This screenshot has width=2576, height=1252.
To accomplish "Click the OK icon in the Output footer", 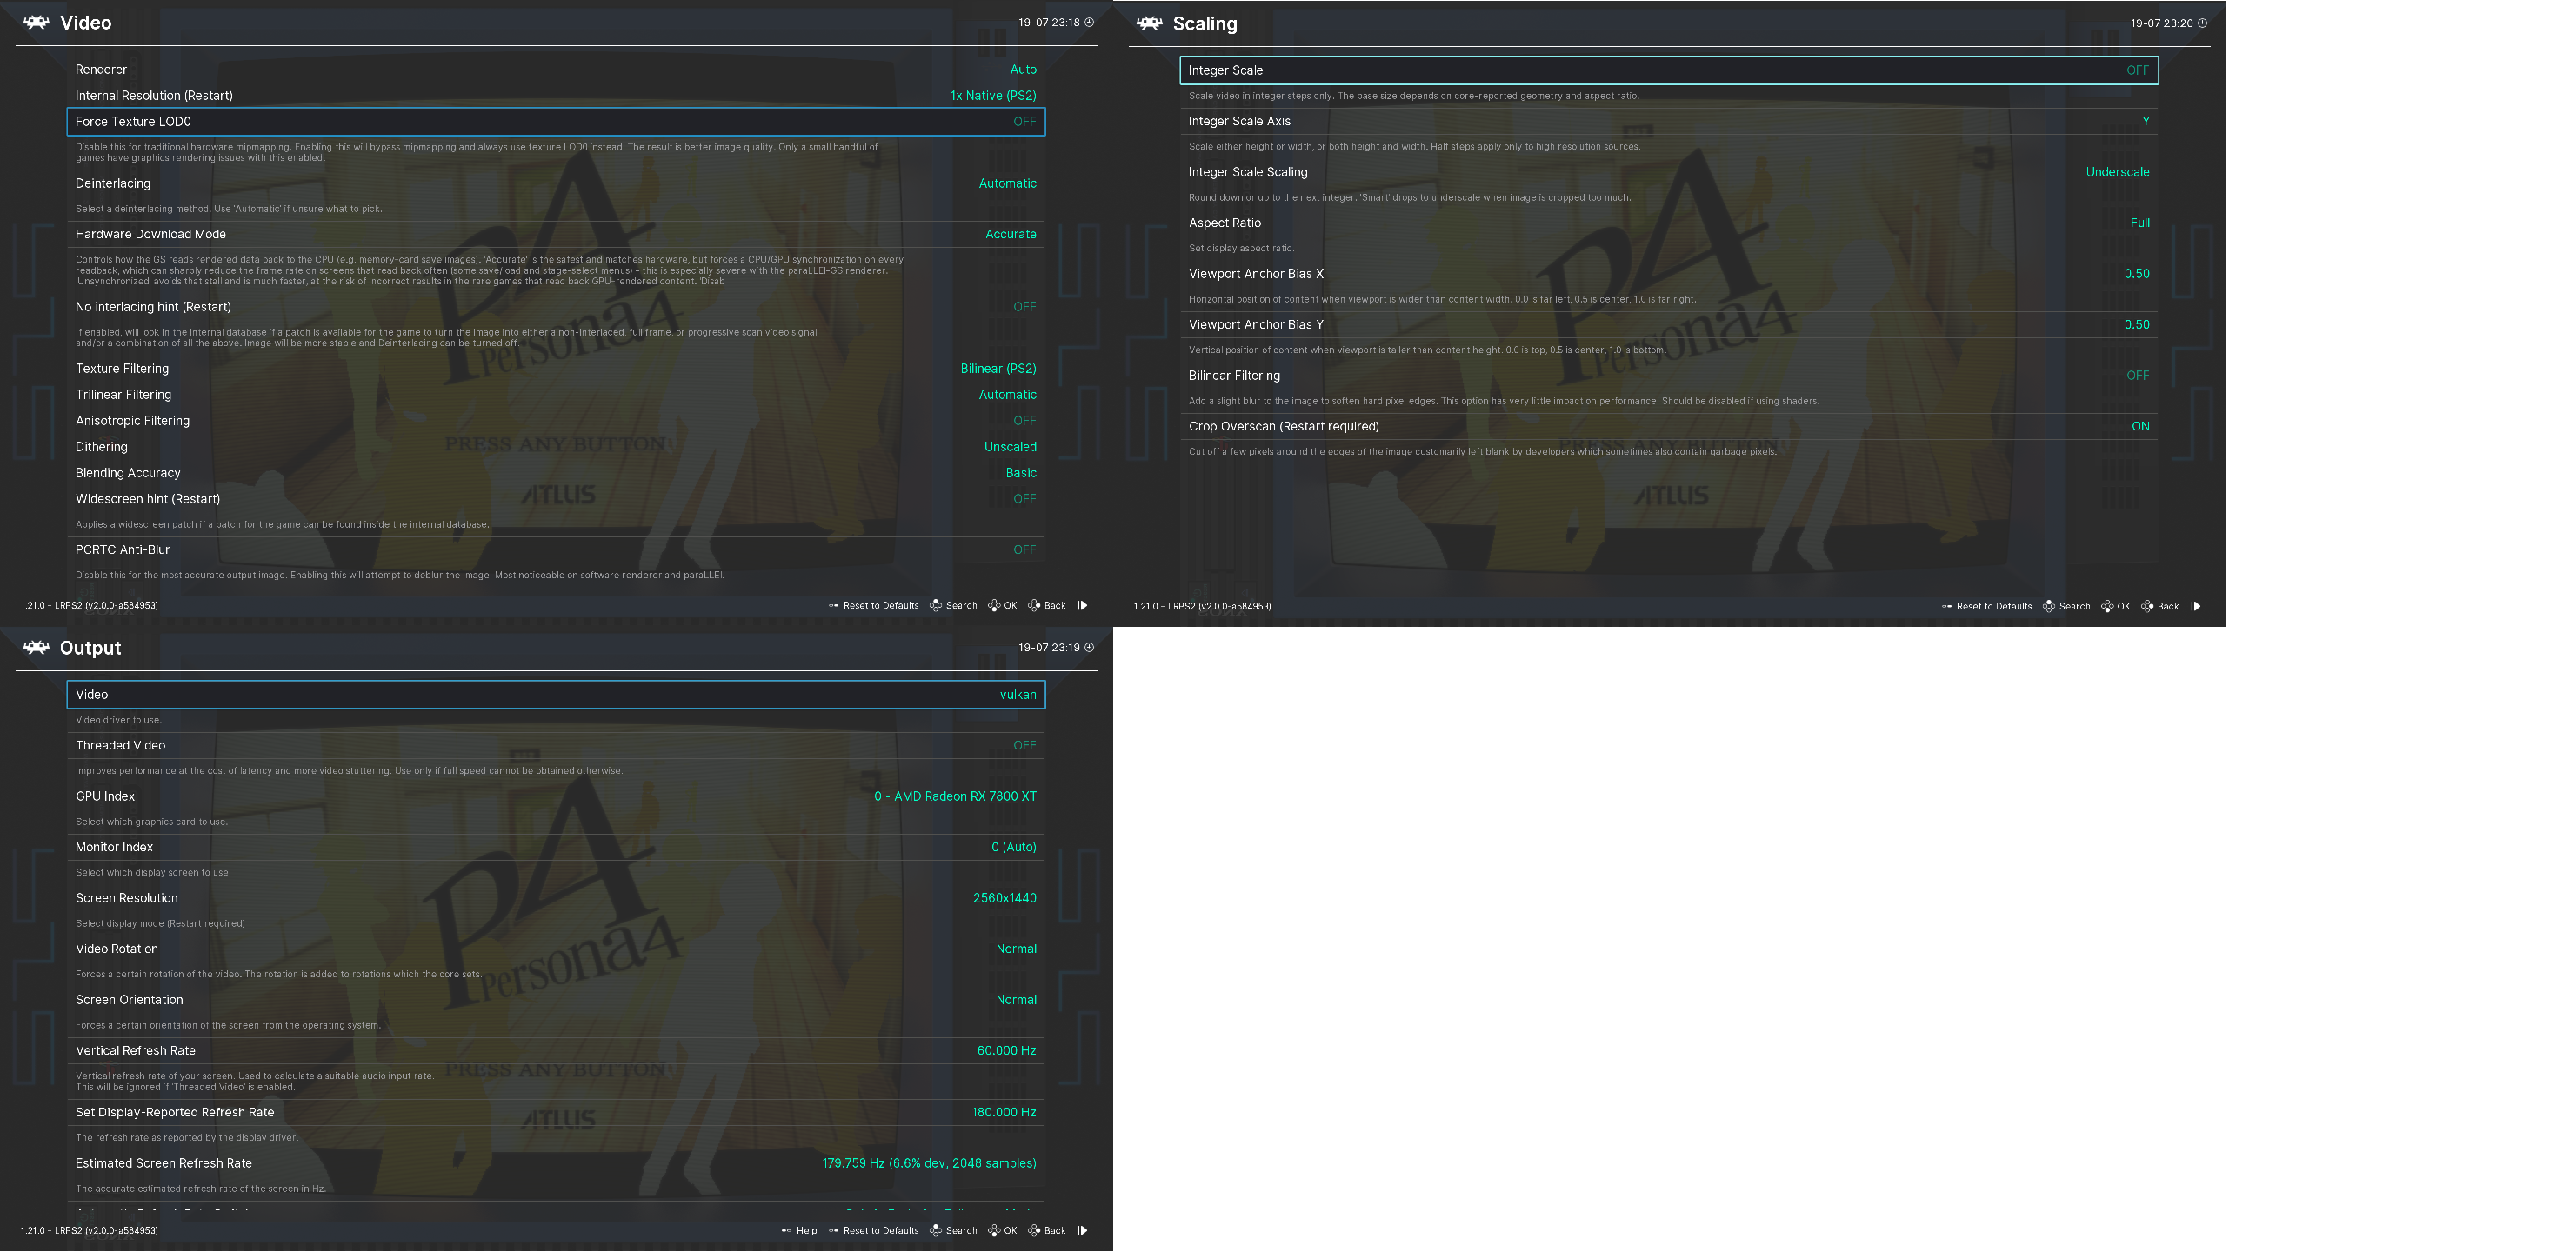I will [x=994, y=1231].
